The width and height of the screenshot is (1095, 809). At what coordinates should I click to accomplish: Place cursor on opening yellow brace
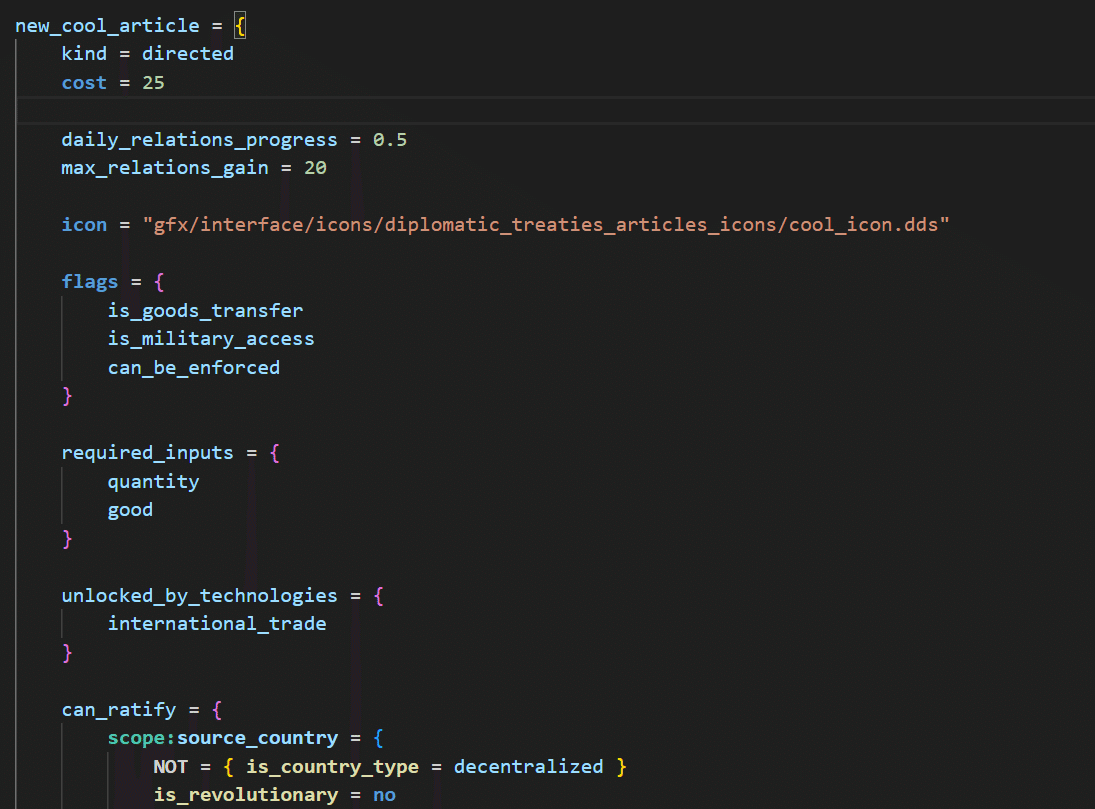pos(240,27)
